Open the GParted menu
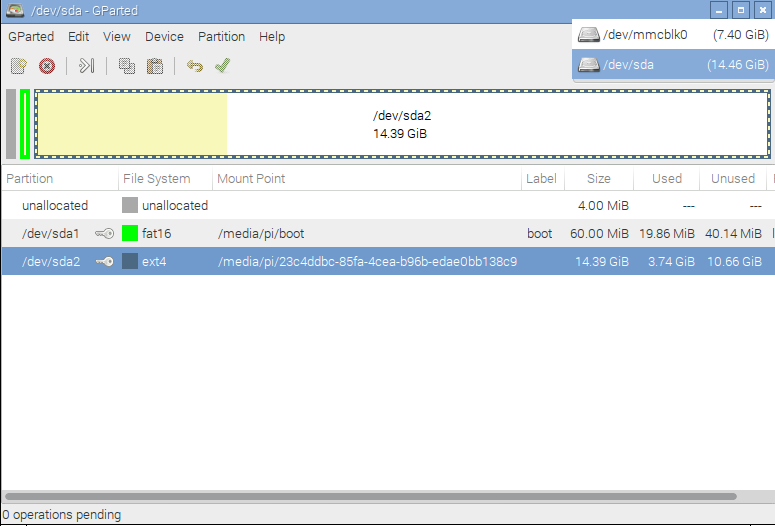775x526 pixels. click(31, 37)
